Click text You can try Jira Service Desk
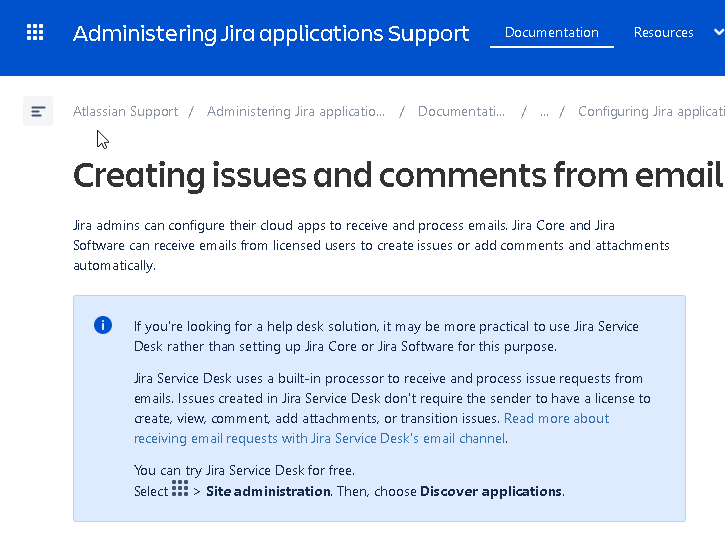 pos(244,470)
